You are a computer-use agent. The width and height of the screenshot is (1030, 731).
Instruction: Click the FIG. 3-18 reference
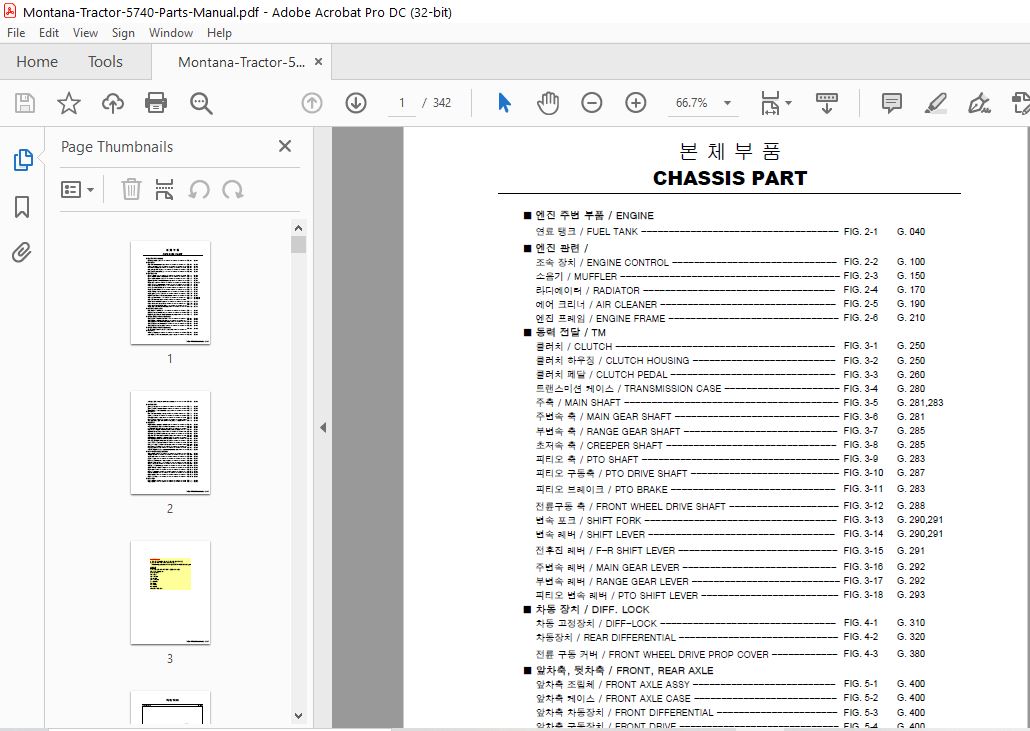[x=863, y=594]
